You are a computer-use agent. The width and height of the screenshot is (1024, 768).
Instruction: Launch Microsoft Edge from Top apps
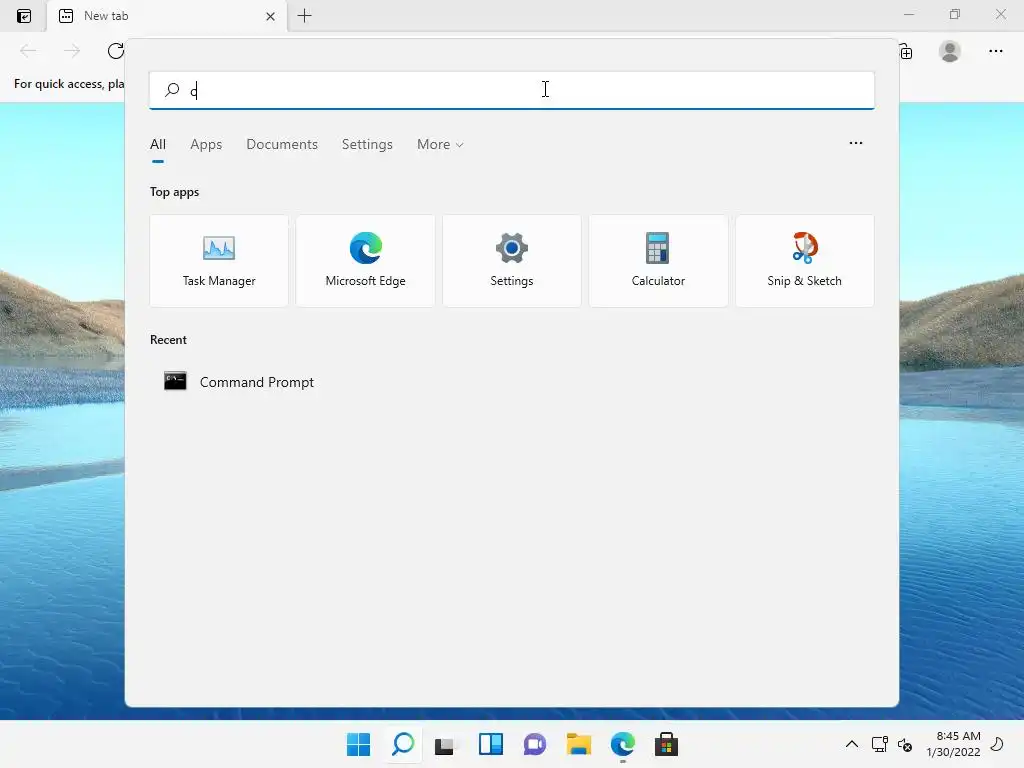(365, 261)
